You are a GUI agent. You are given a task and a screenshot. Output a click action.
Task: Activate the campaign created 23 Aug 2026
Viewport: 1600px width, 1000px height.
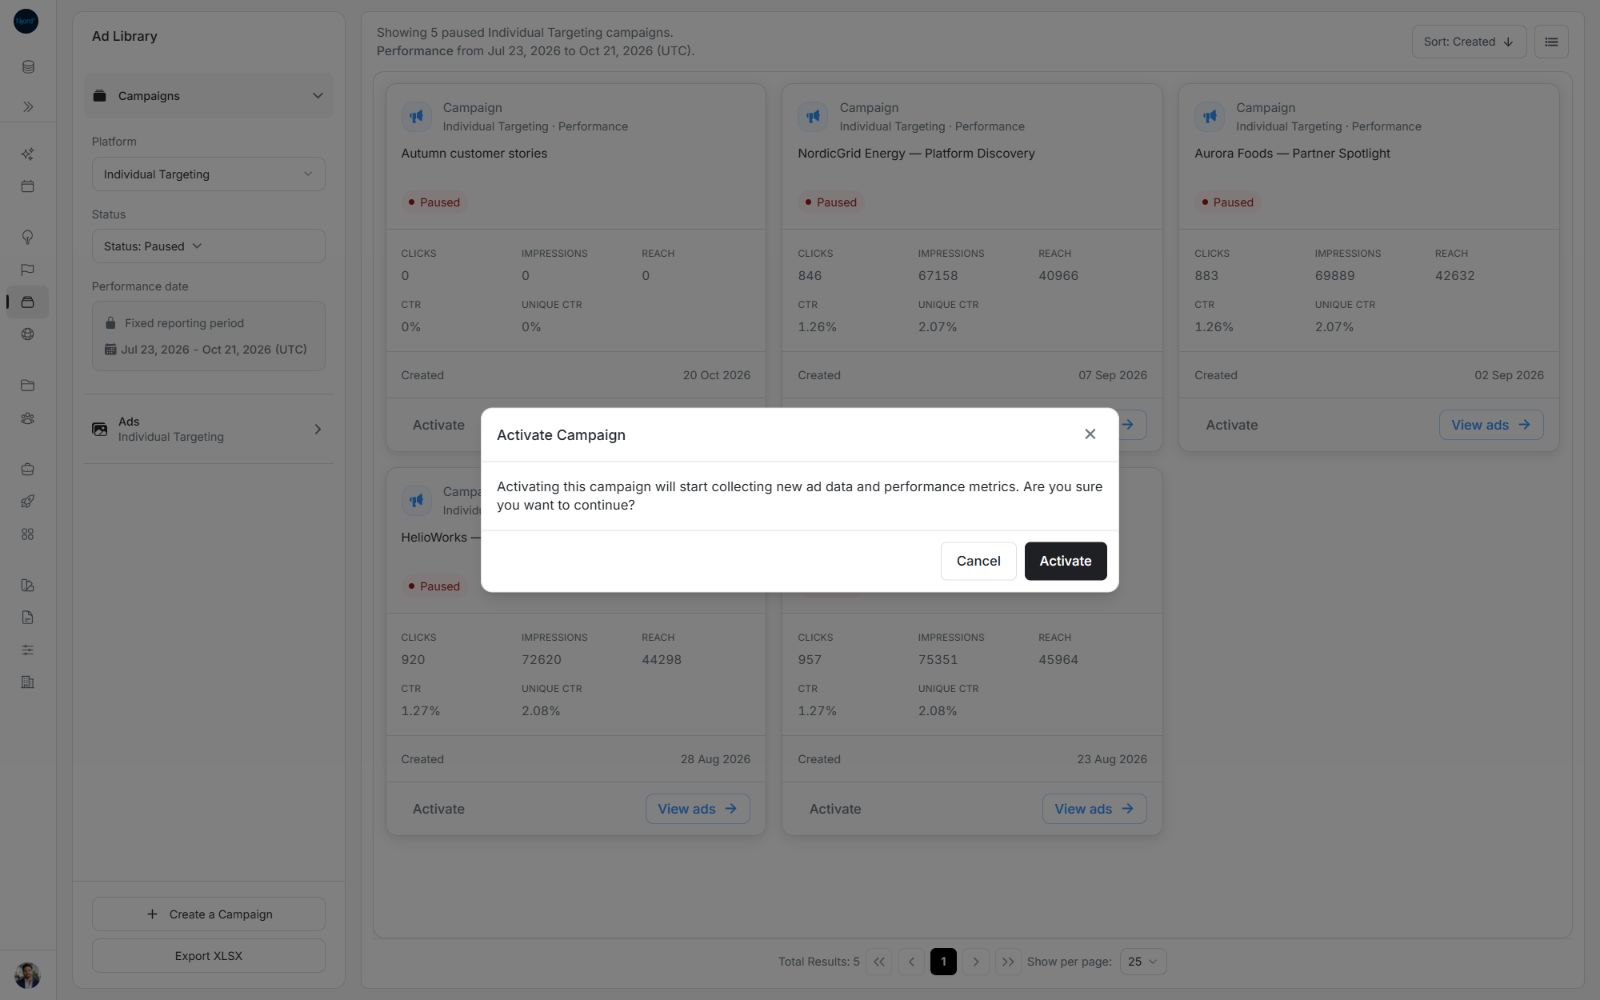835,809
